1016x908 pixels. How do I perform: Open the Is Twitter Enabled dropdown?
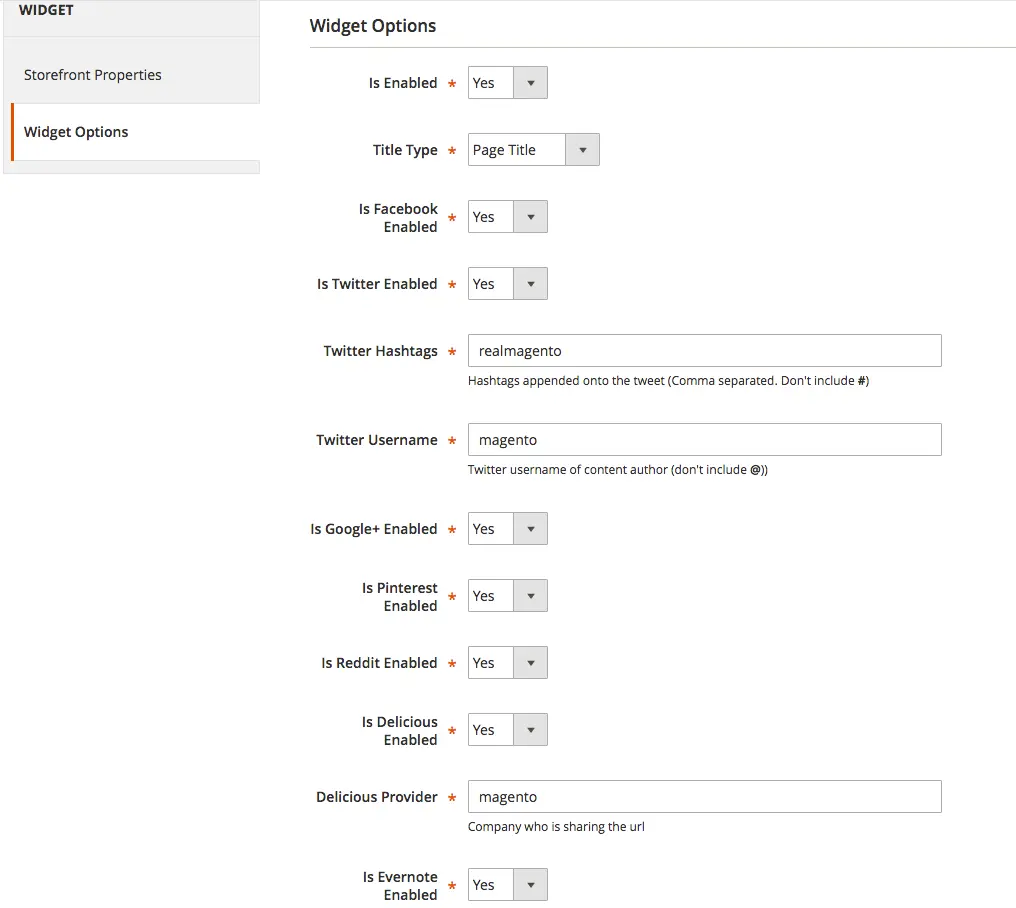[507, 284]
